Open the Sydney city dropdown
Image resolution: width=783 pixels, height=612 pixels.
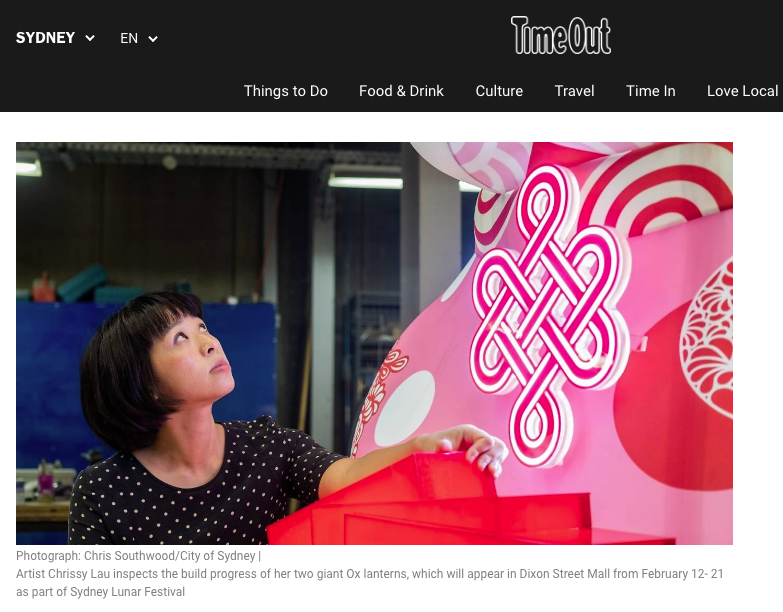[x=55, y=38]
